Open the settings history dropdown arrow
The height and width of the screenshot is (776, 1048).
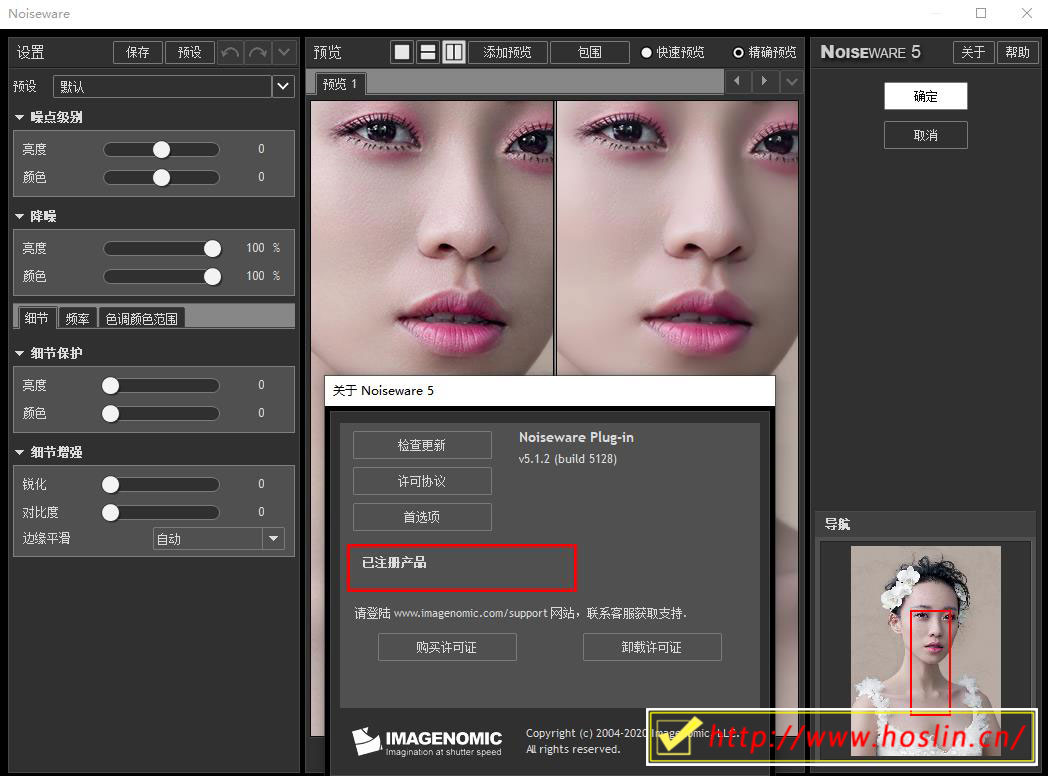[x=284, y=52]
